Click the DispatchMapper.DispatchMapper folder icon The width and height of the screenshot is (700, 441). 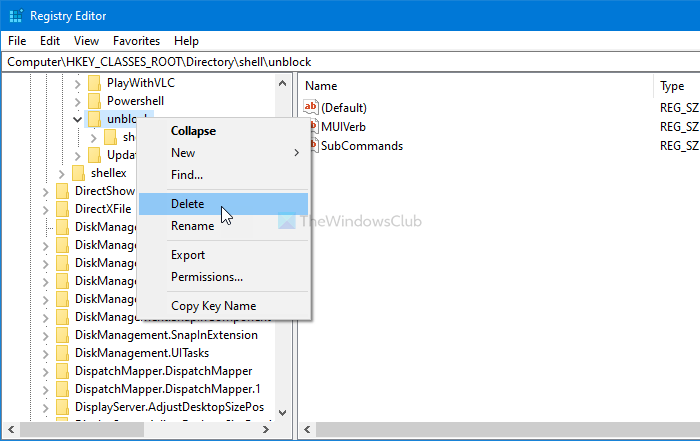(x=62, y=371)
